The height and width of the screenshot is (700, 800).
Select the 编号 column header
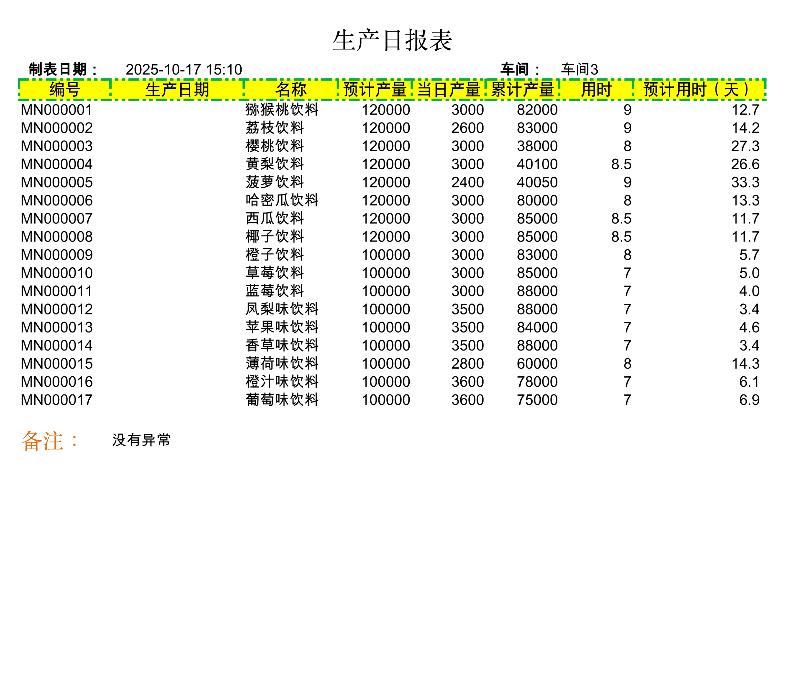pos(65,89)
